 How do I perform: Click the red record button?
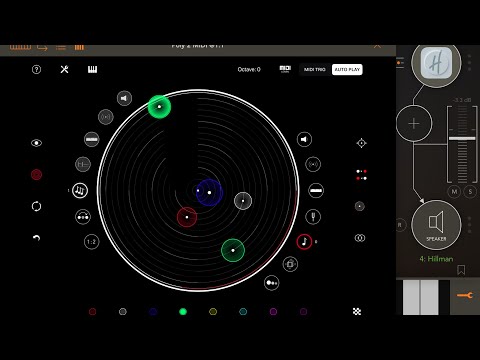(36, 174)
